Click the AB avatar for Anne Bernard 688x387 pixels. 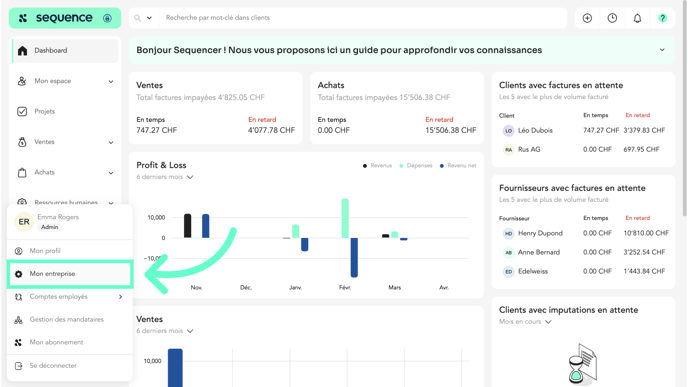click(x=508, y=252)
